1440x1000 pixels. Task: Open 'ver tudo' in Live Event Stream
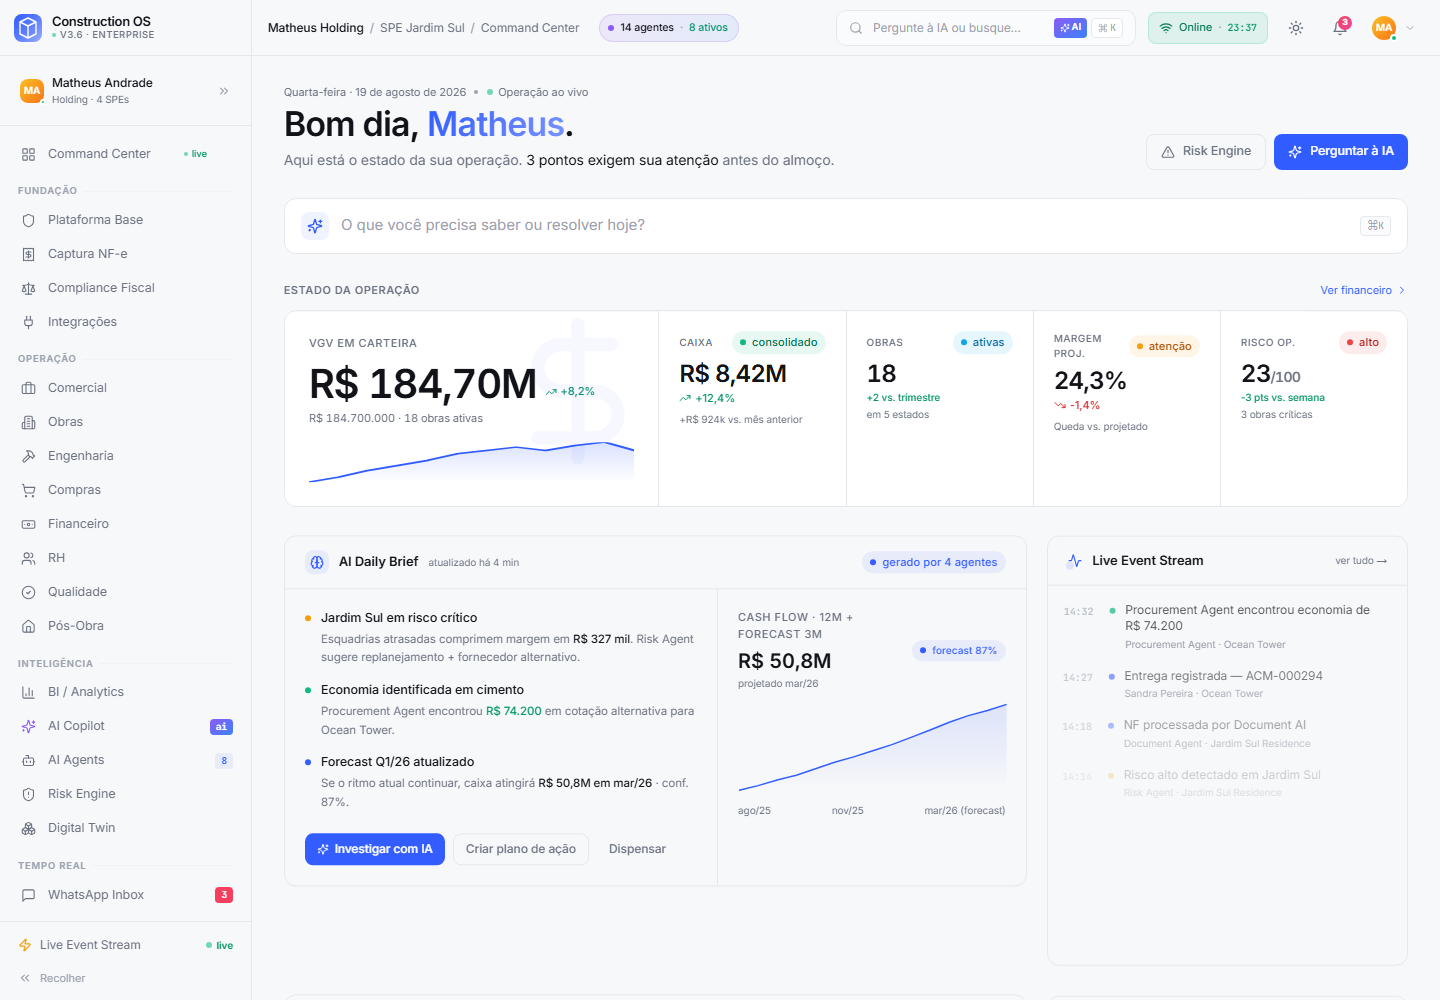click(x=1361, y=561)
